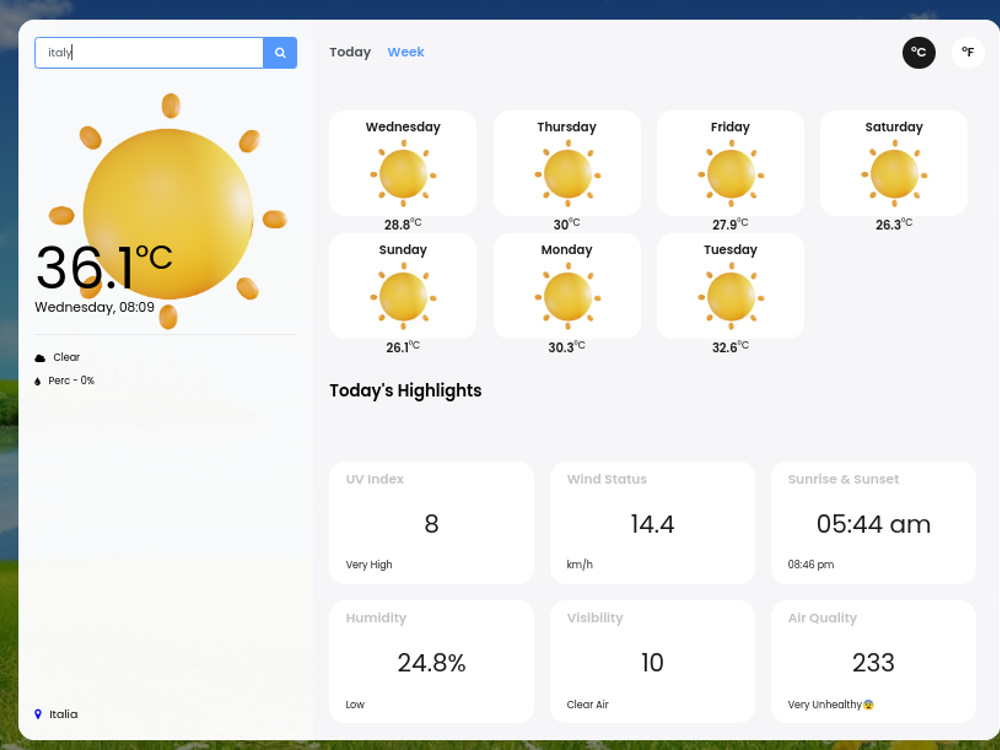The image size is (1000, 750).
Task: Click the 24.8% humidity value
Action: 432,663
